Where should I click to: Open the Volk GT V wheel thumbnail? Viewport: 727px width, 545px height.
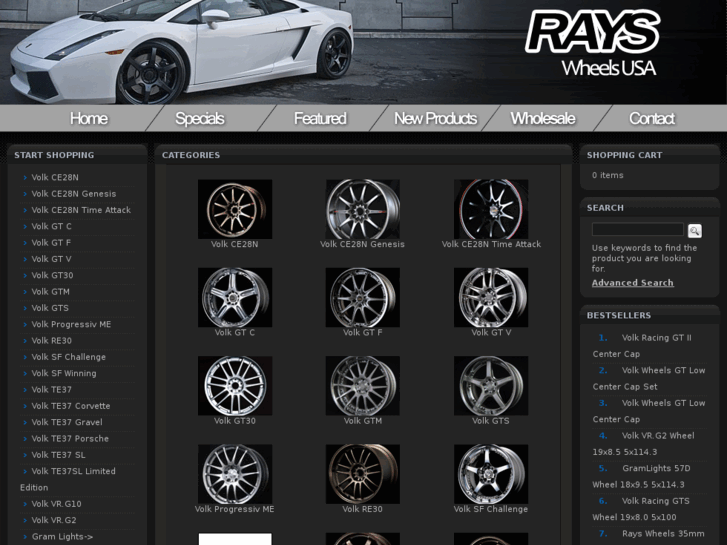point(491,297)
